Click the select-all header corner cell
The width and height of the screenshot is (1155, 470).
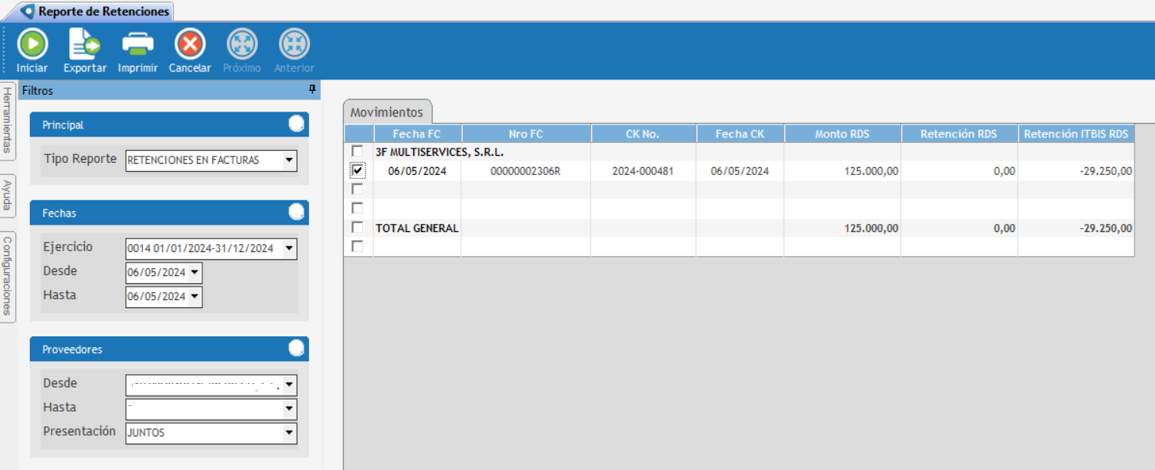tap(359, 133)
